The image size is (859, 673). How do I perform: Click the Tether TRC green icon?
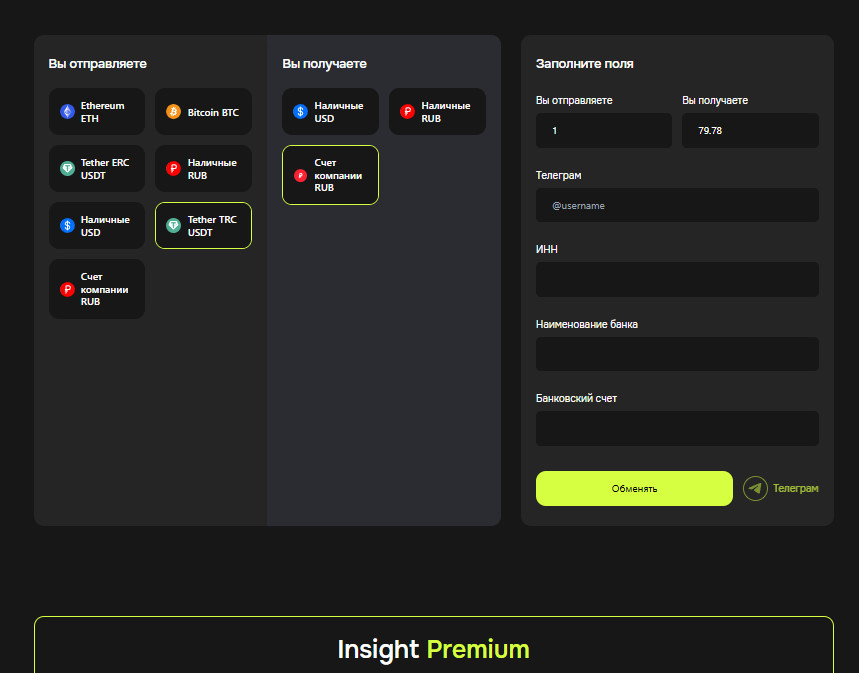(x=173, y=226)
